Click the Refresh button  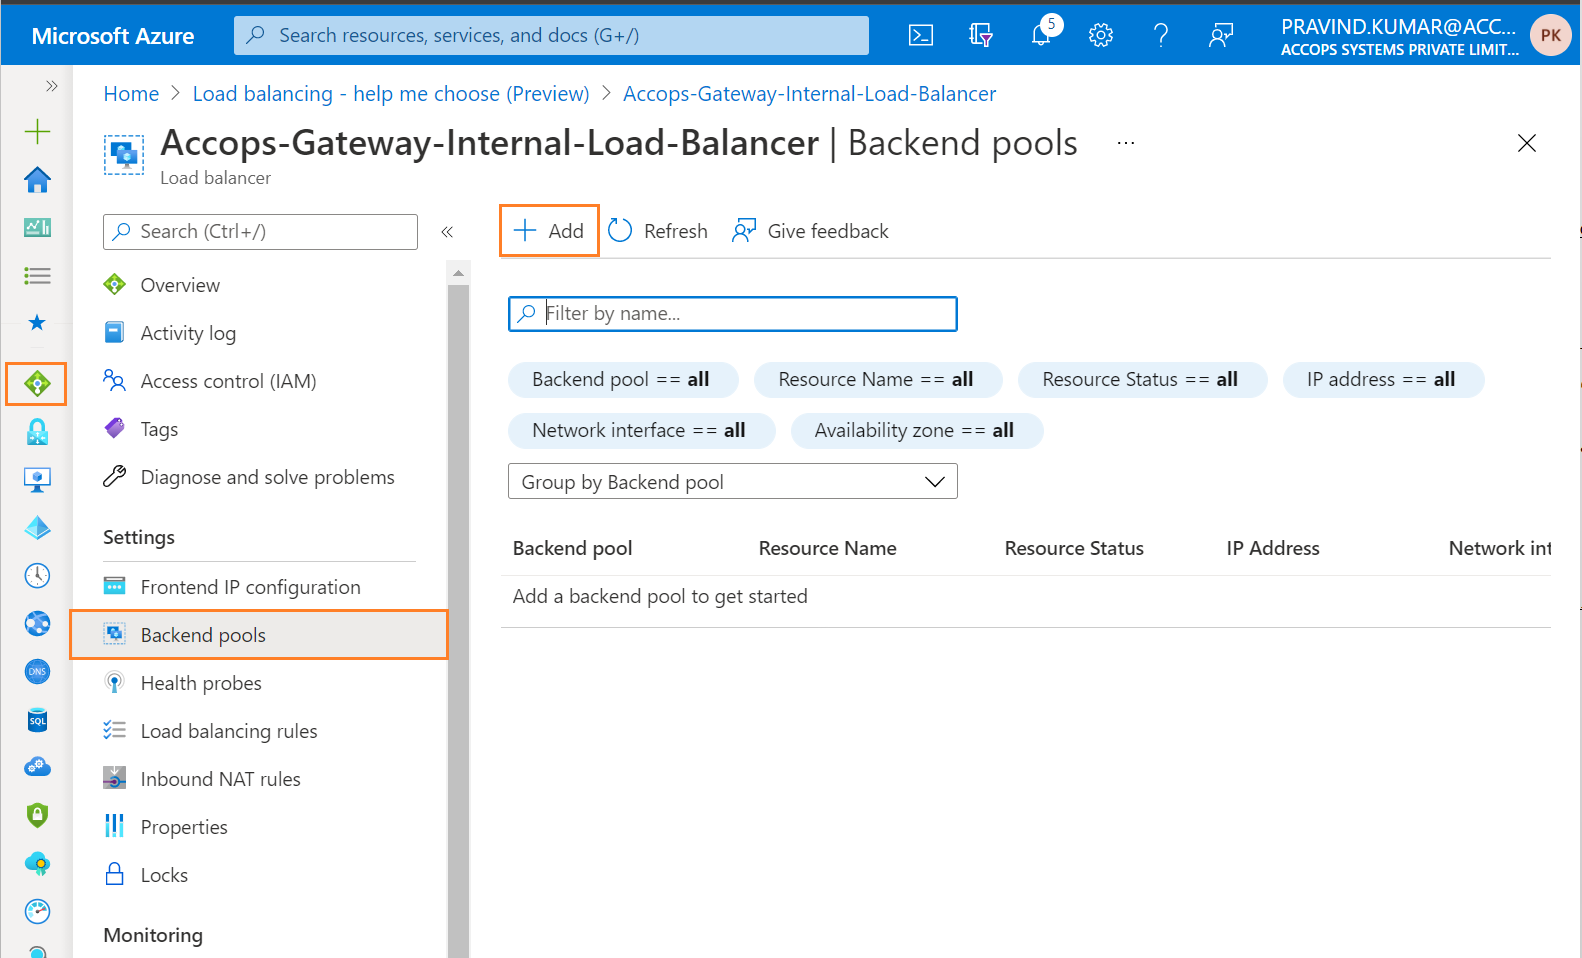pos(658,231)
